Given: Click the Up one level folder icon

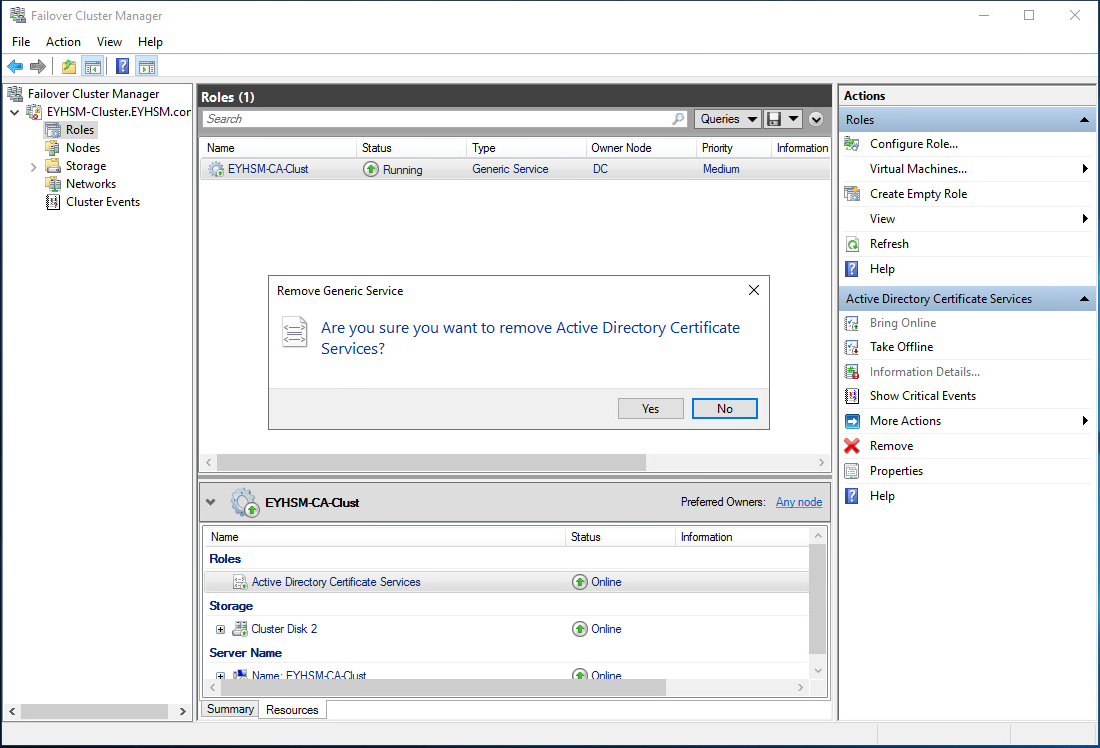Looking at the screenshot, I should pos(69,67).
